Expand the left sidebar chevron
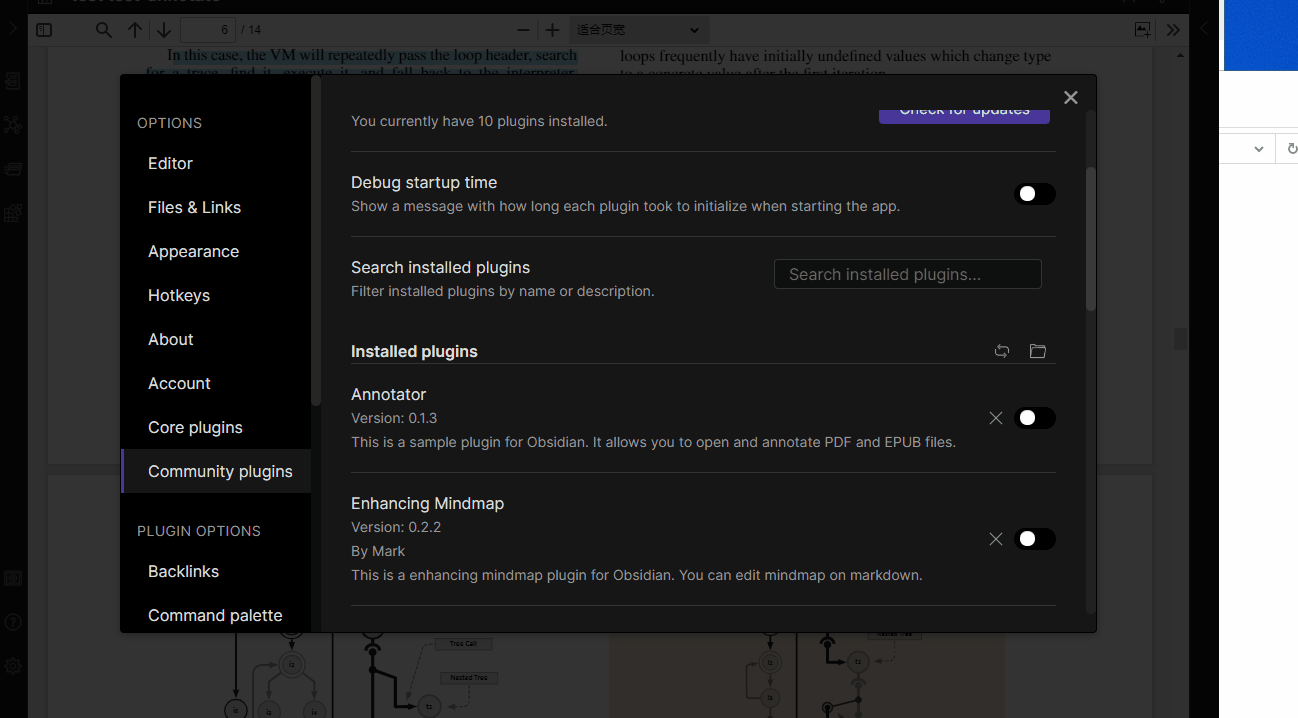The width and height of the screenshot is (1298, 718). coord(12,29)
